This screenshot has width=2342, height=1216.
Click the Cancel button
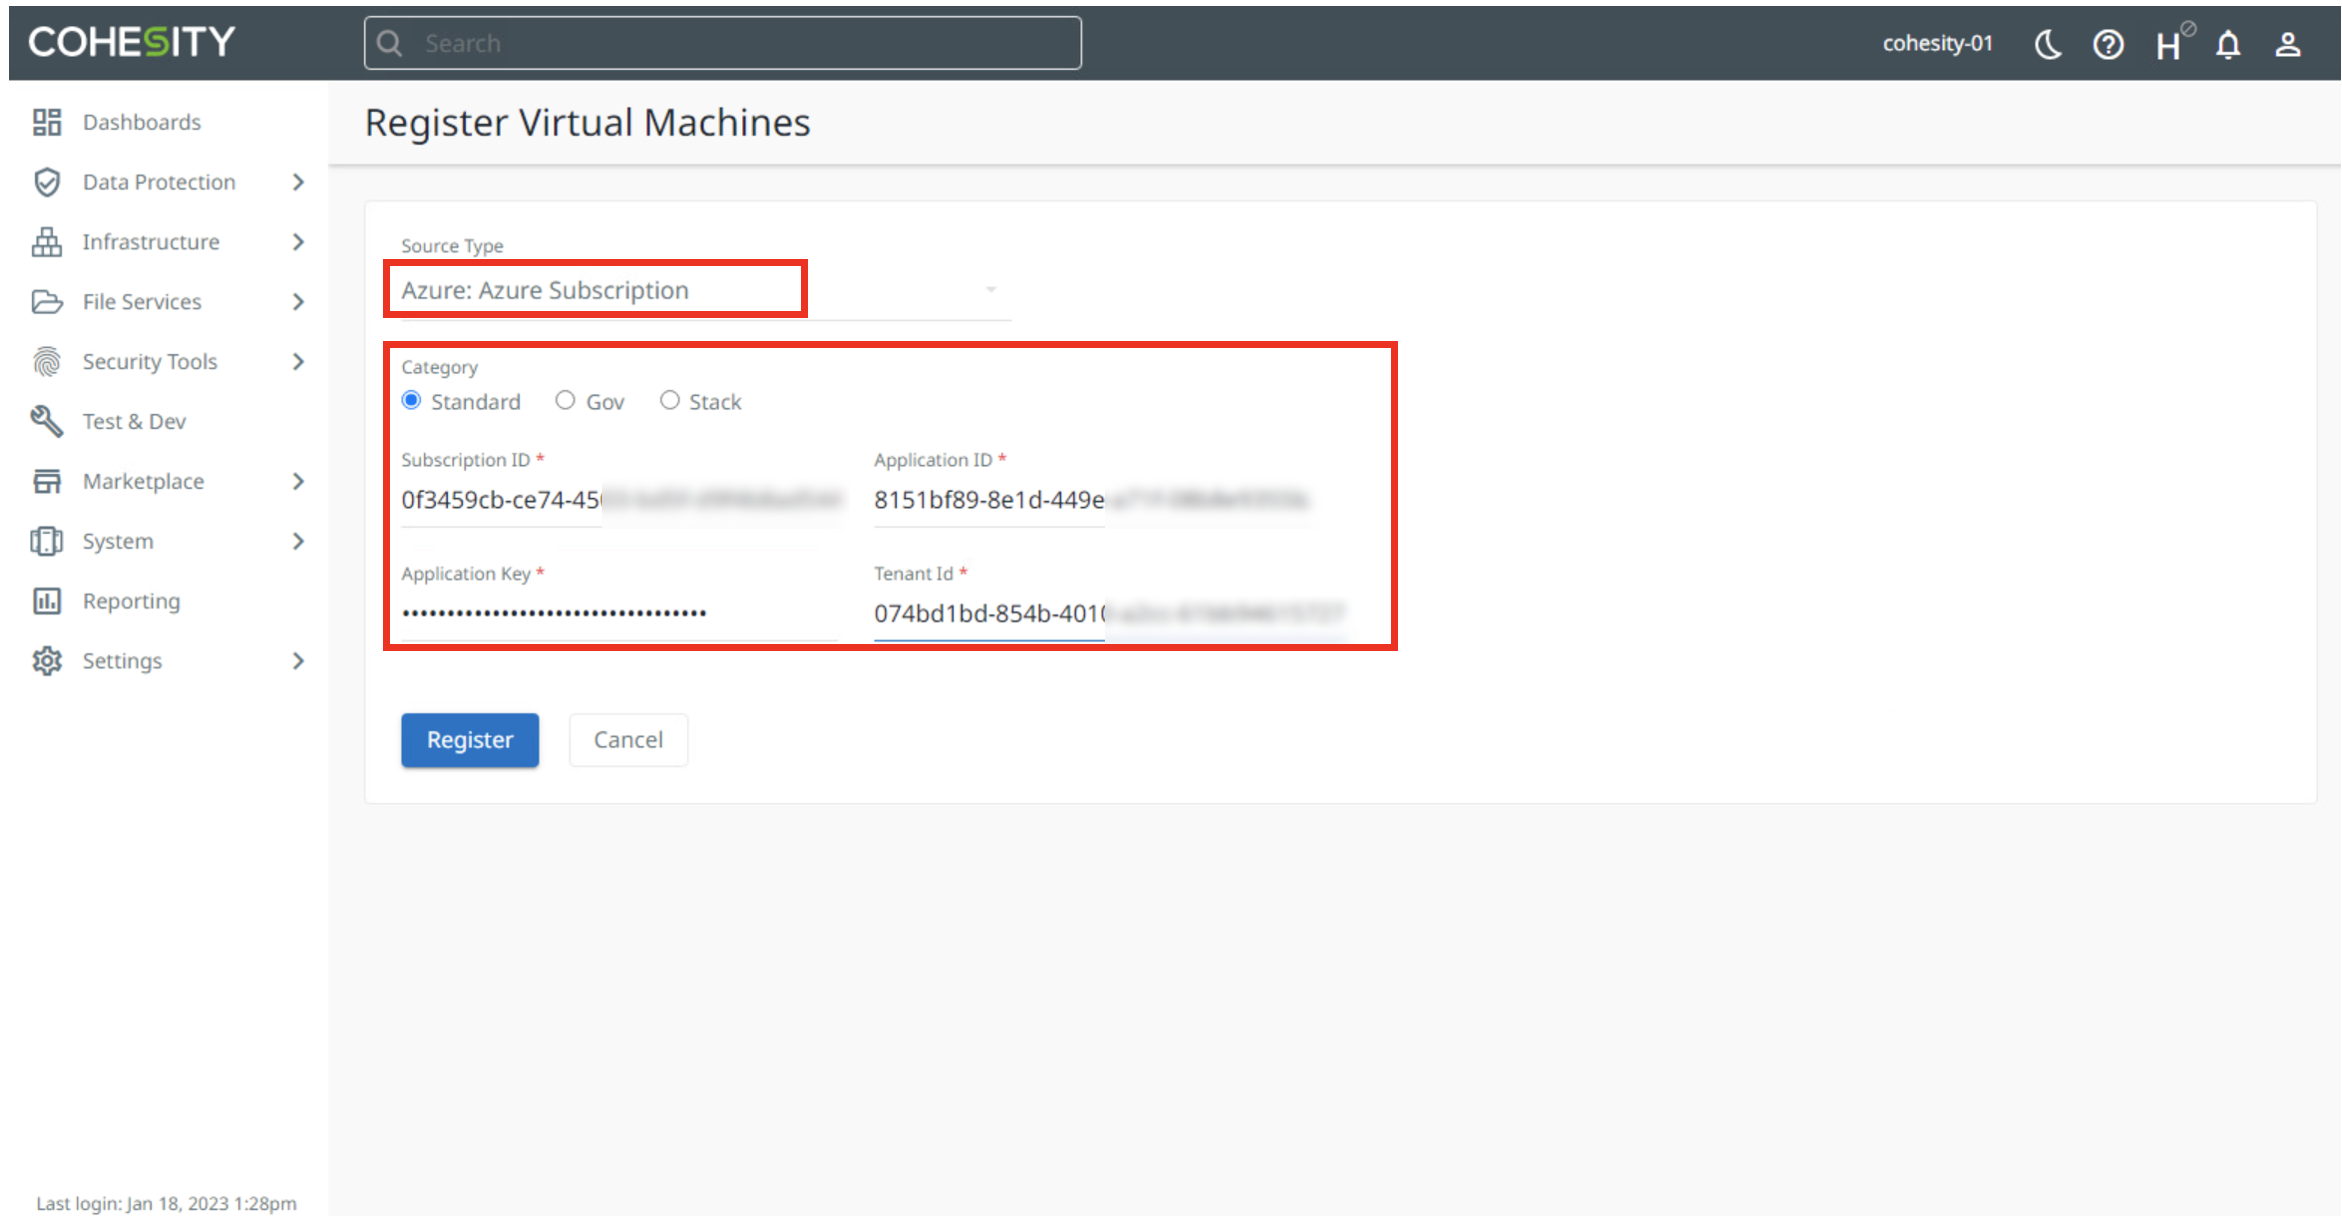(x=628, y=740)
